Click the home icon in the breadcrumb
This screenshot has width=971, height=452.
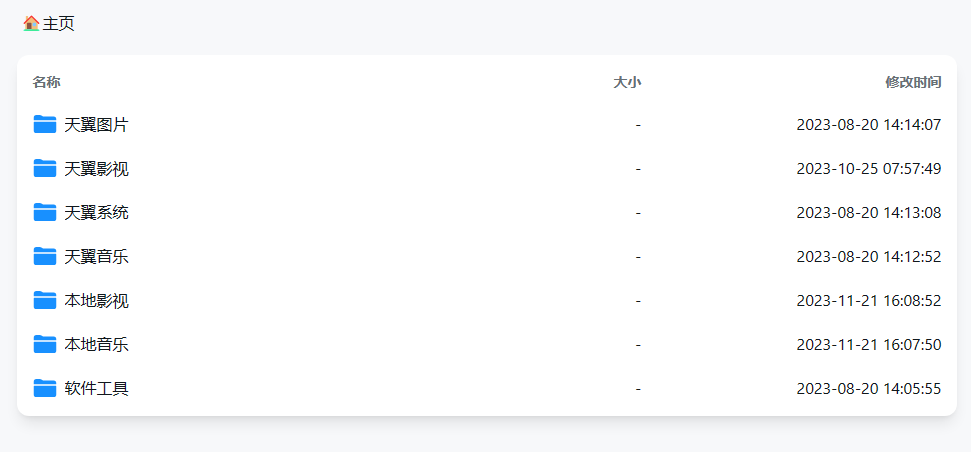tap(31, 23)
